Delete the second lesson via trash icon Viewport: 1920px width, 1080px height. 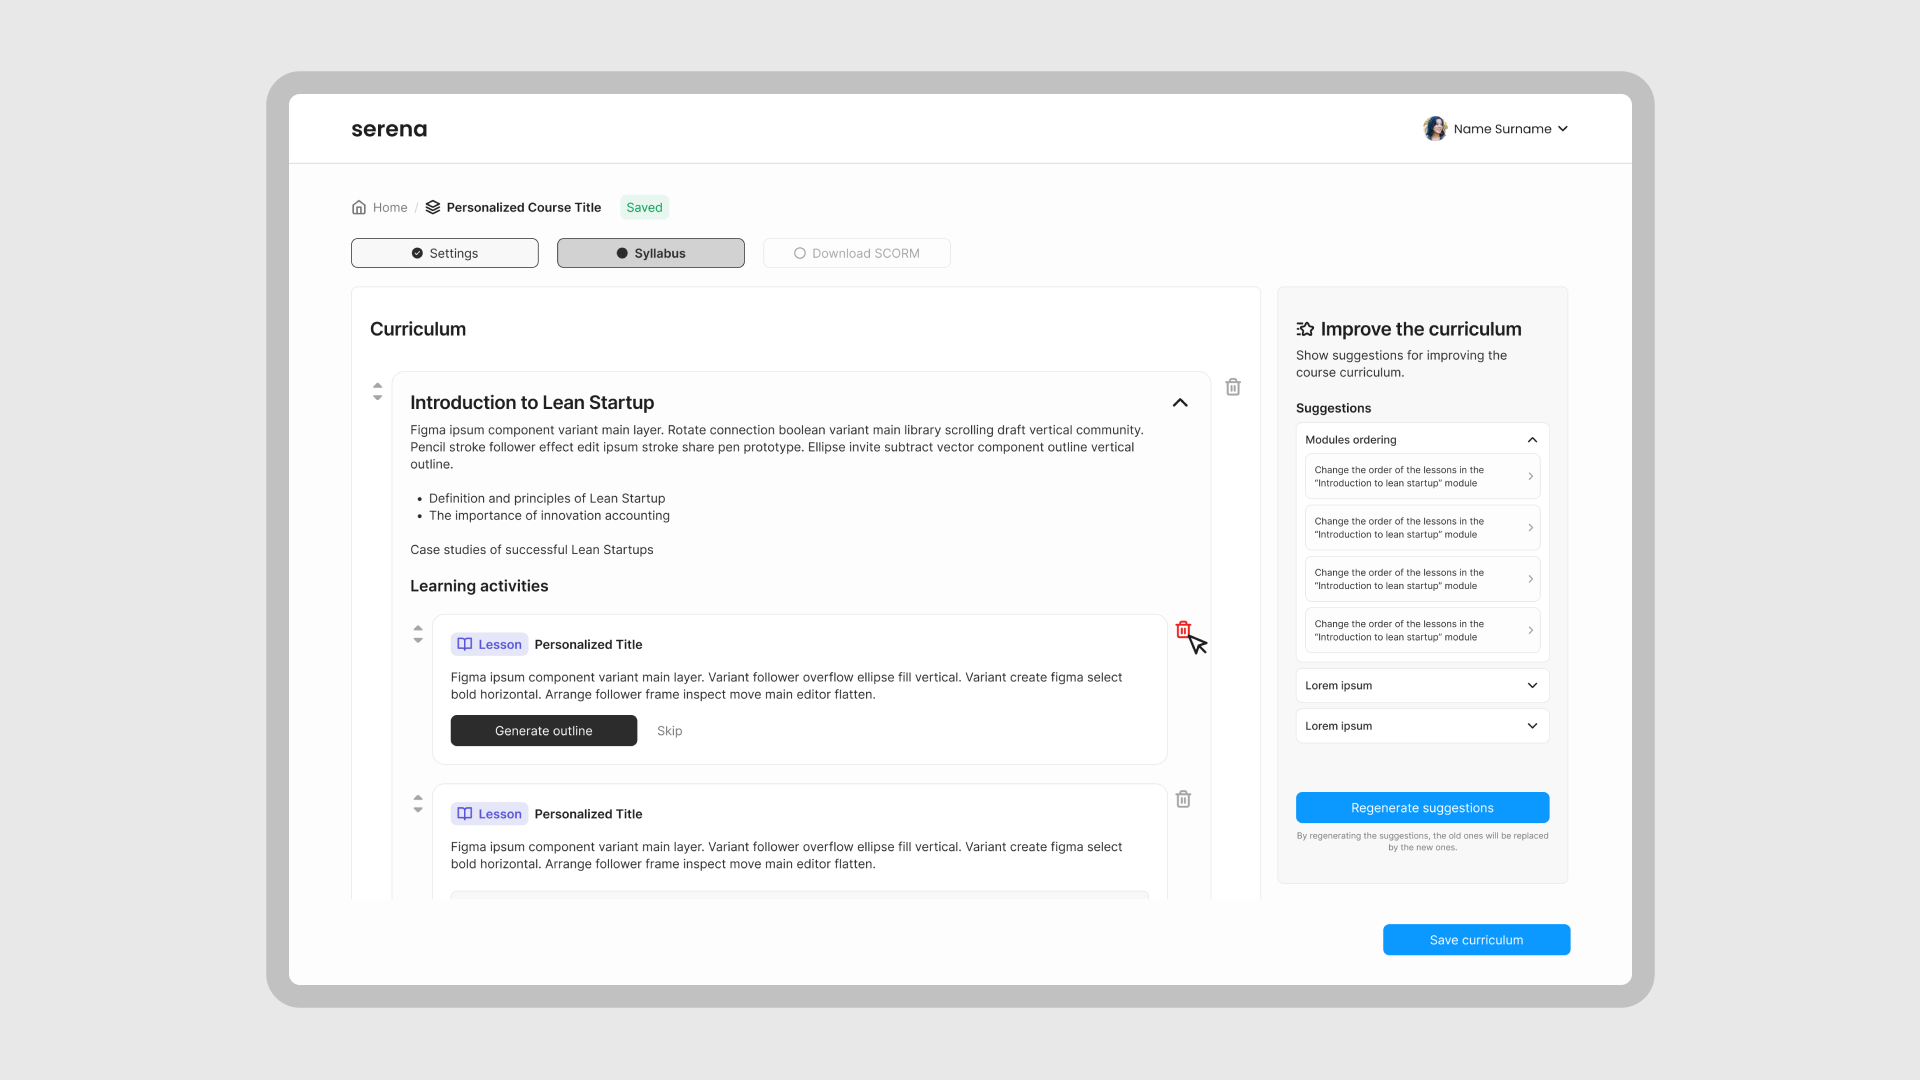[1183, 799]
